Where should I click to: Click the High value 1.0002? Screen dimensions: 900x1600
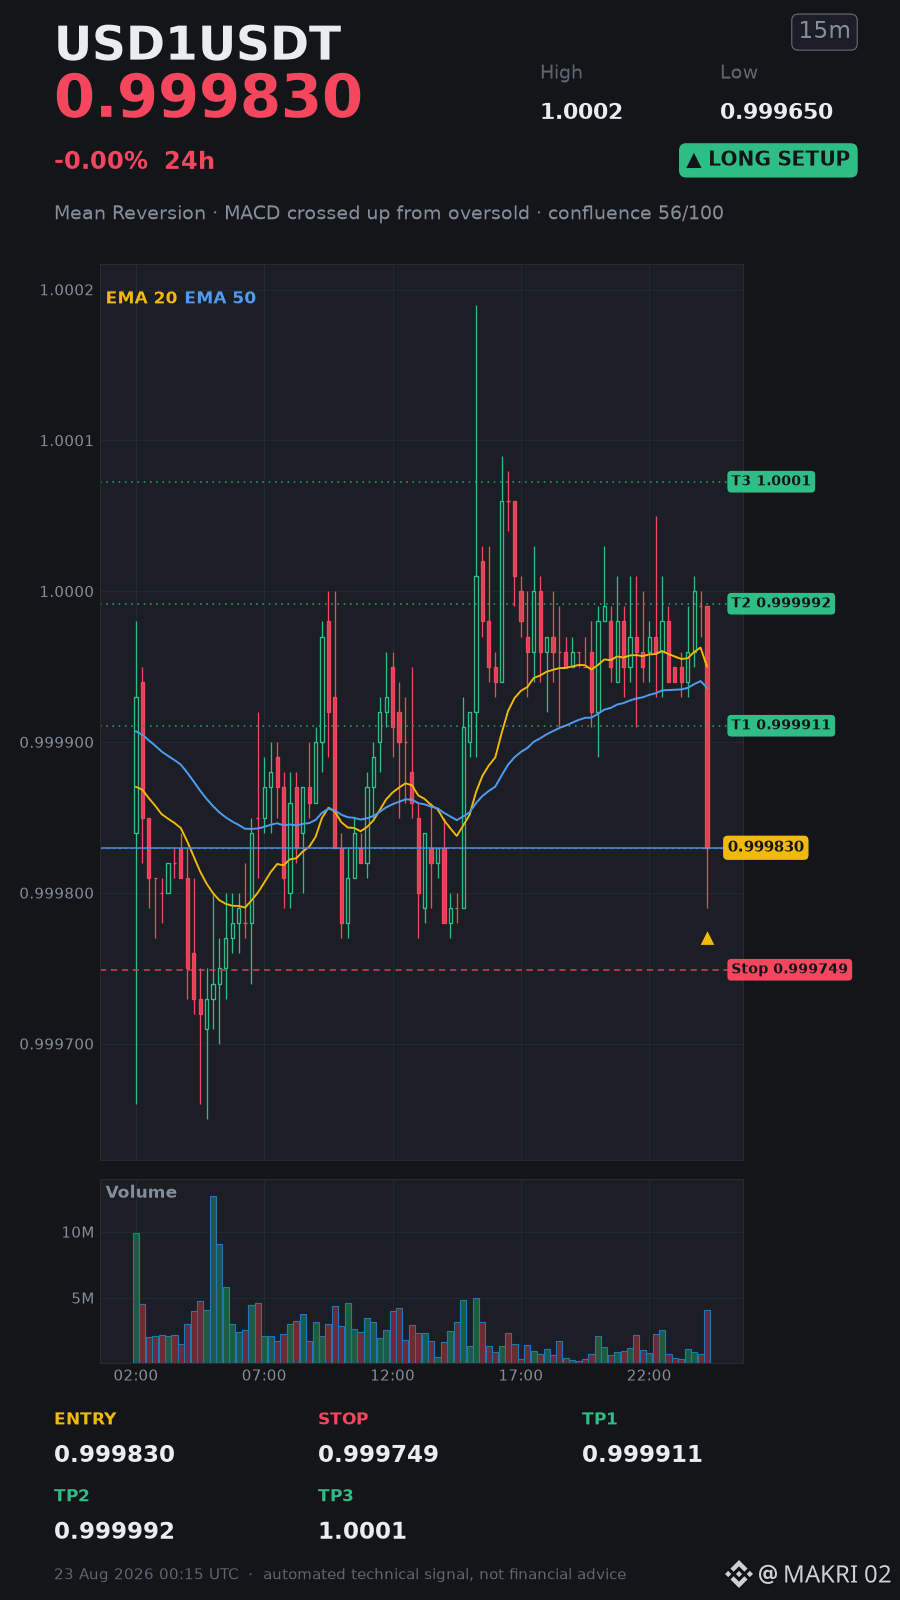click(581, 112)
